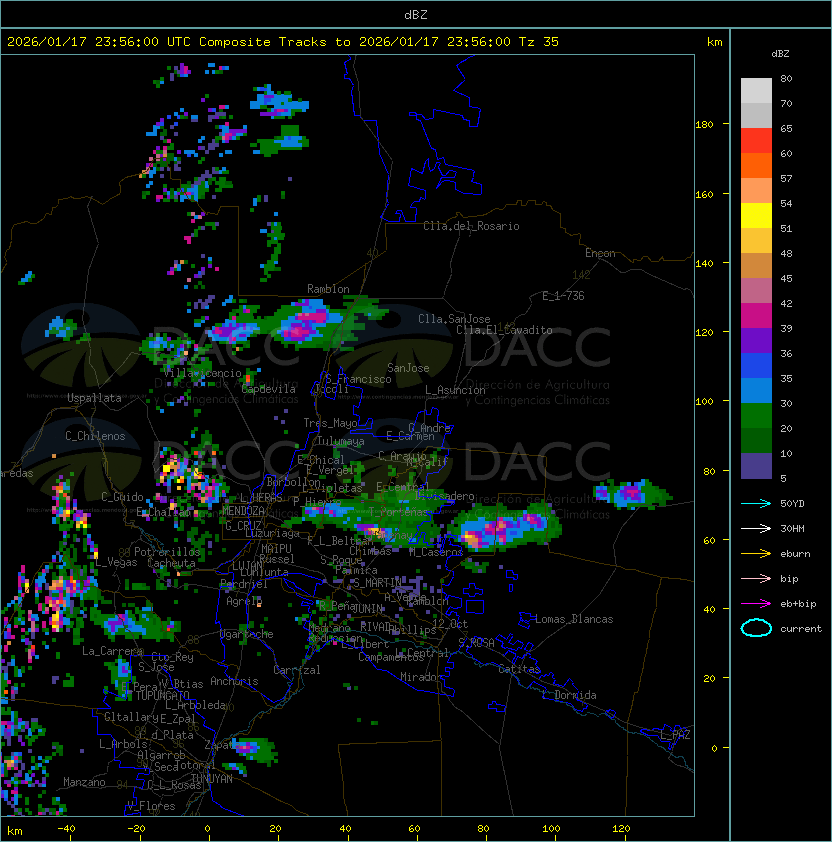This screenshot has width=832, height=842.
Task: Click the Anchoris map label
Action: (234, 681)
